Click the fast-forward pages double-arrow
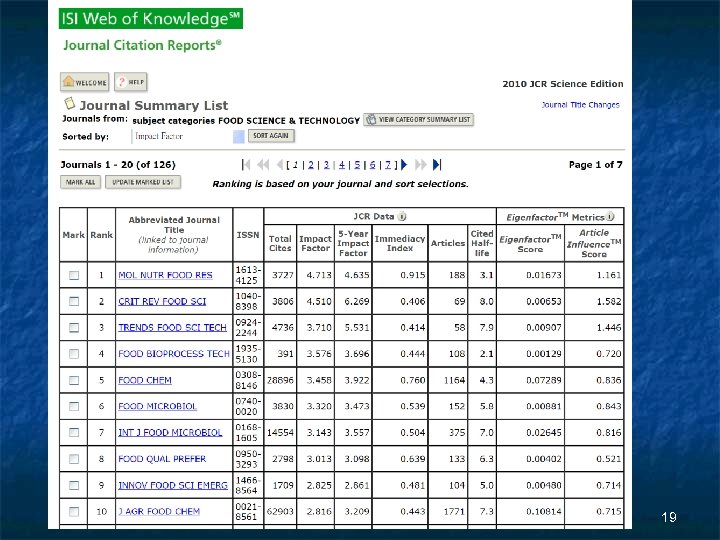 click(x=421, y=164)
